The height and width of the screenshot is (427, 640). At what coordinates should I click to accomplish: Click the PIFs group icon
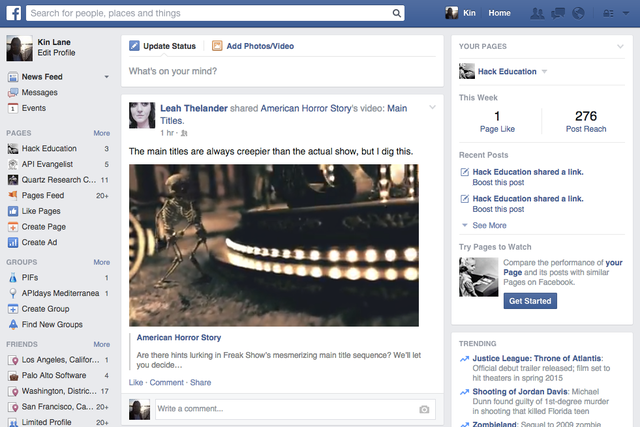pos(13,278)
